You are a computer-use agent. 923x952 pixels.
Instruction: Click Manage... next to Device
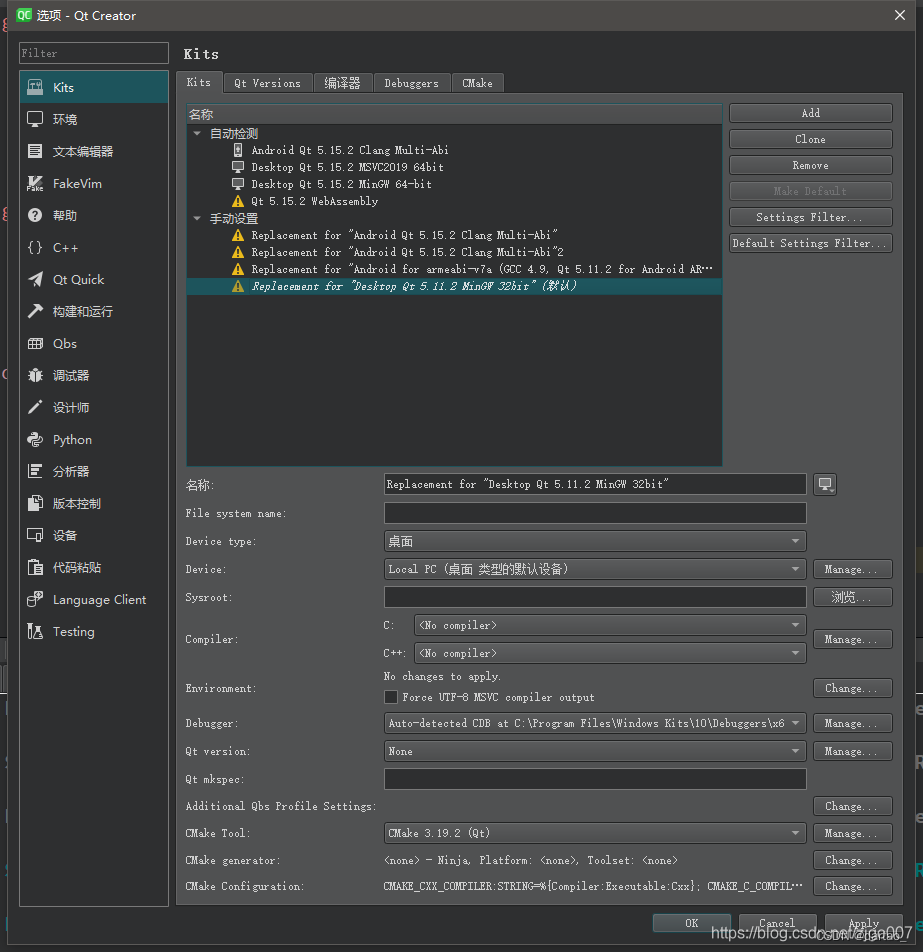[853, 569]
